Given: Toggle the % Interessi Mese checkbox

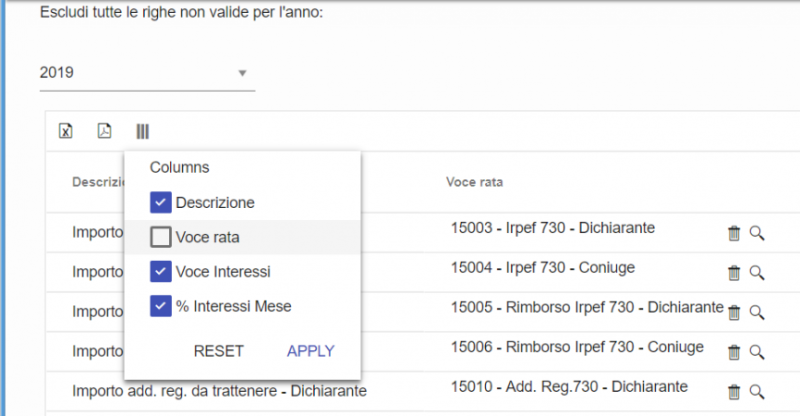Looking at the screenshot, I should coord(161,306).
